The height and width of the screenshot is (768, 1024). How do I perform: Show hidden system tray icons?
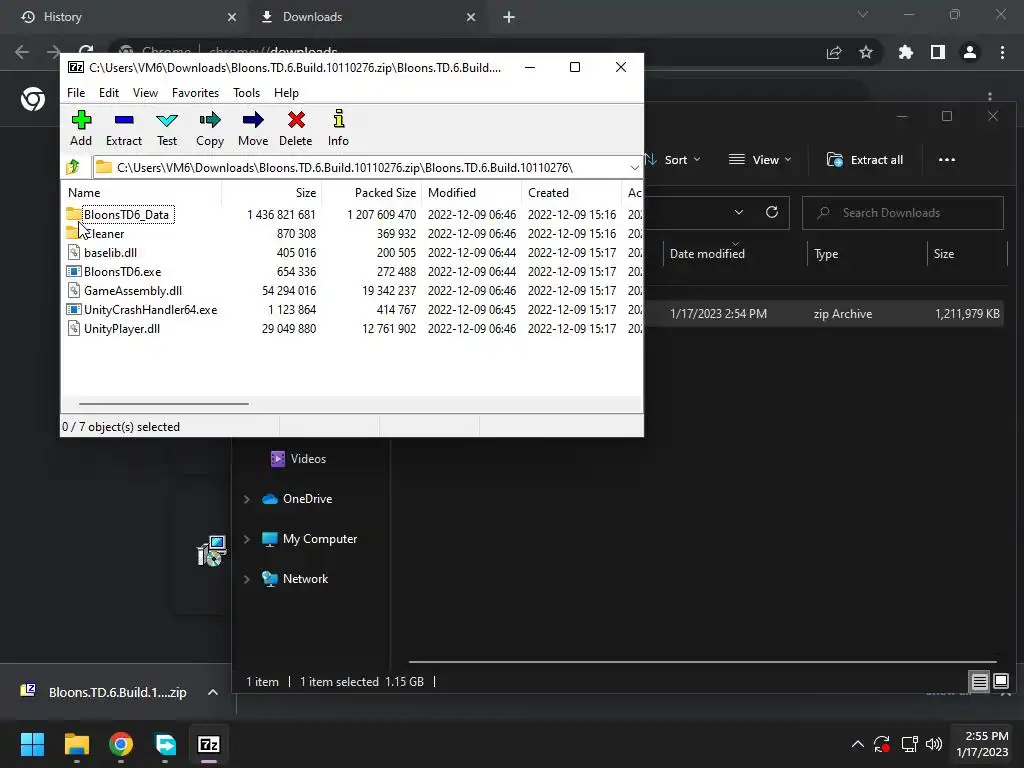point(857,744)
